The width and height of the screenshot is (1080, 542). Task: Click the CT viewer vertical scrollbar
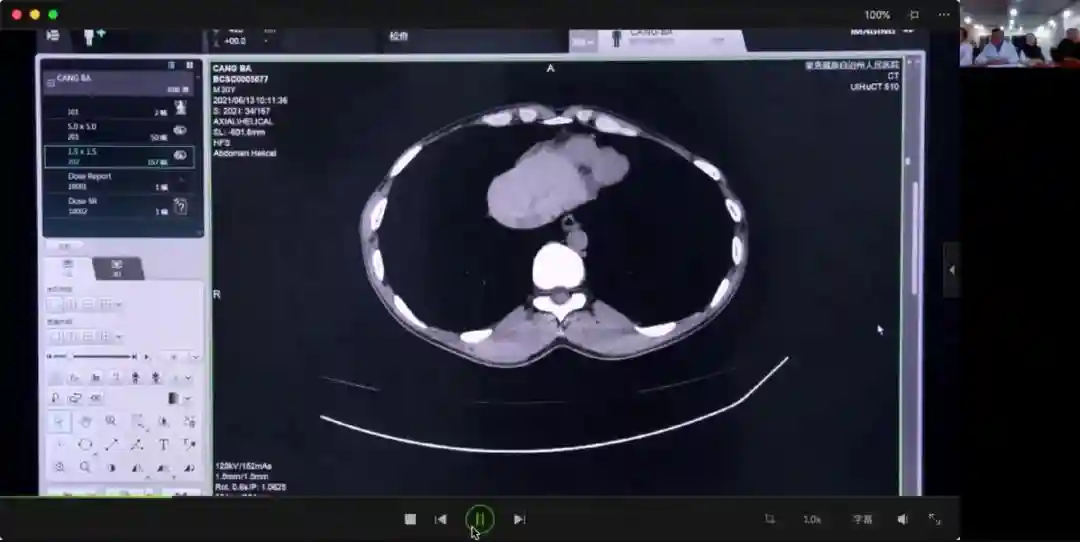click(x=914, y=240)
